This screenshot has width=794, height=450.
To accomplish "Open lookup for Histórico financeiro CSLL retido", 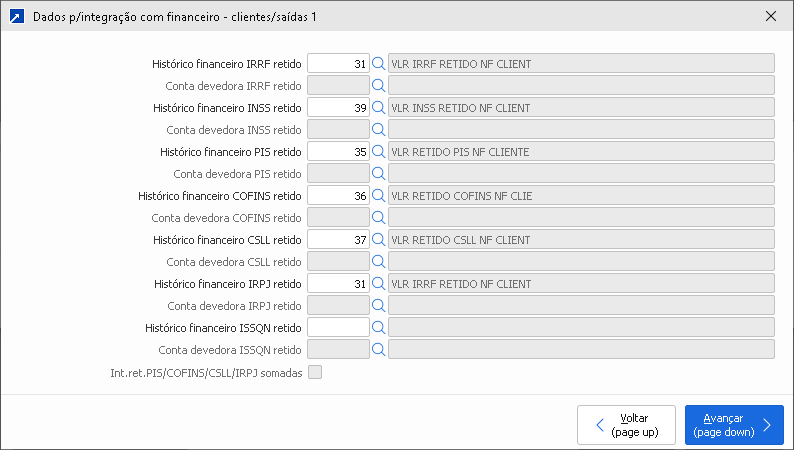I will tap(379, 239).
